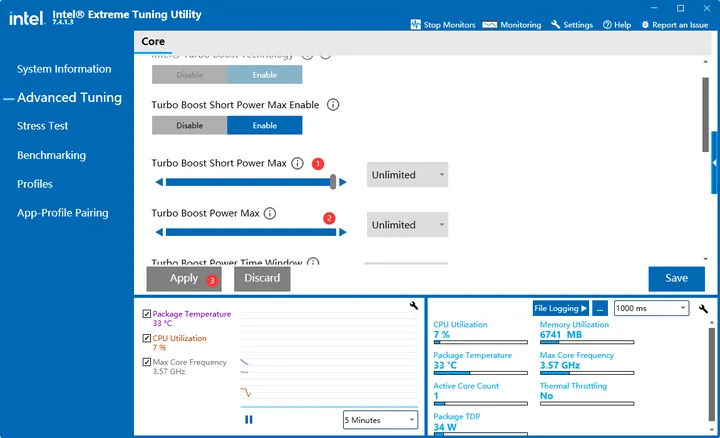Viewport: 720px width, 438px height.
Task: Click info icon beside Turbo Boost Power Max
Action: coord(270,213)
